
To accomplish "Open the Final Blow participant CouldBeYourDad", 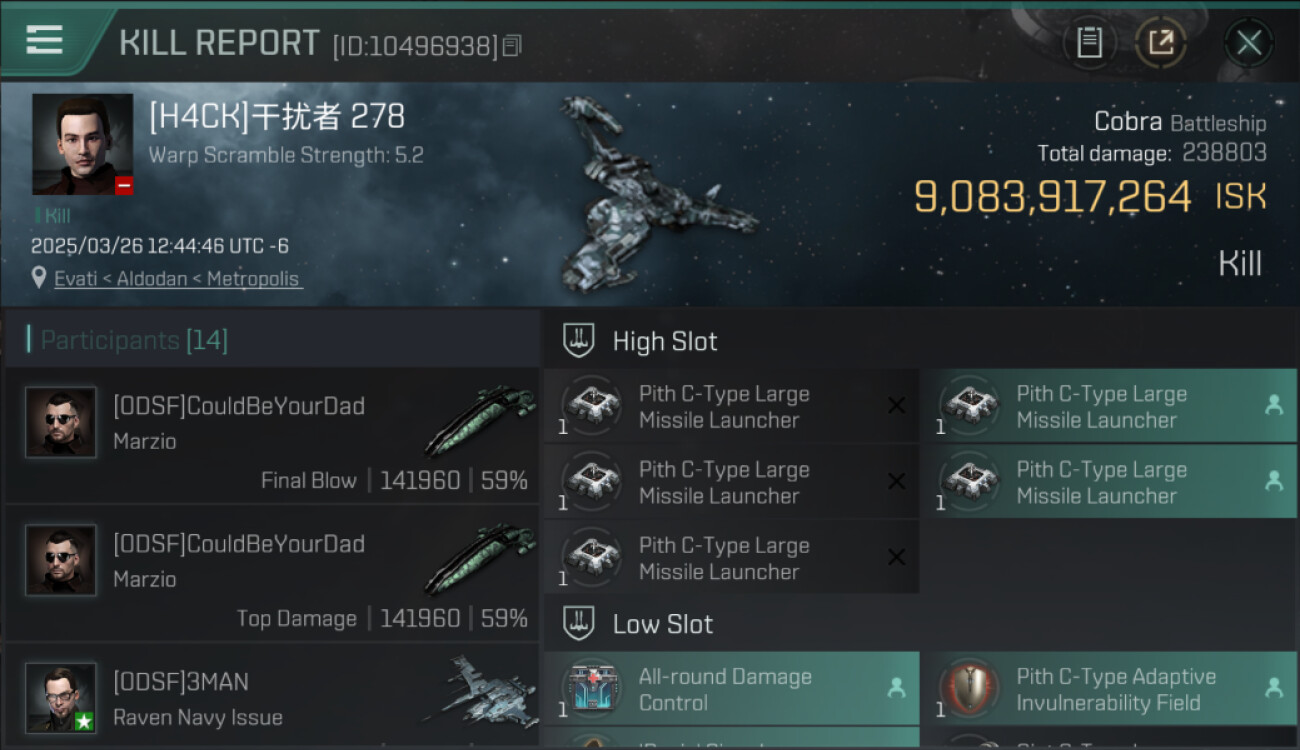I will tap(272, 436).
